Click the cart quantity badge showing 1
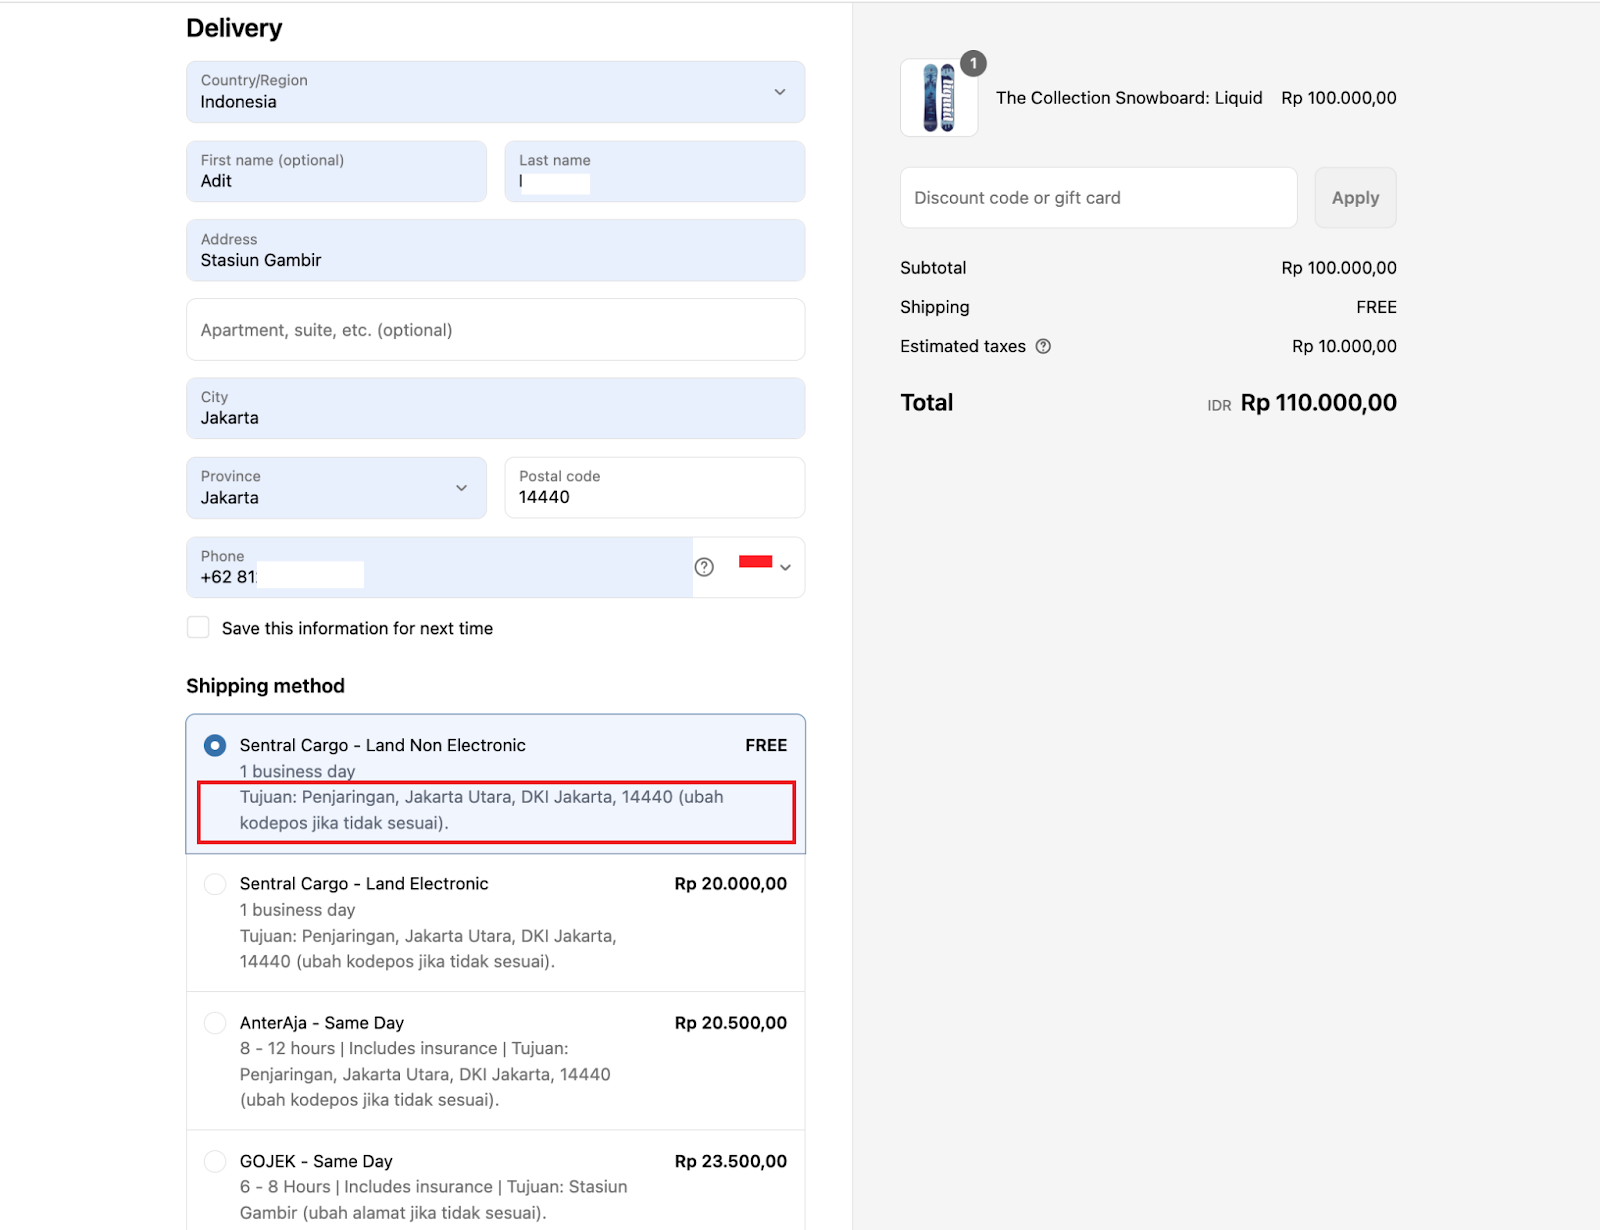This screenshot has width=1600, height=1230. 973,64
